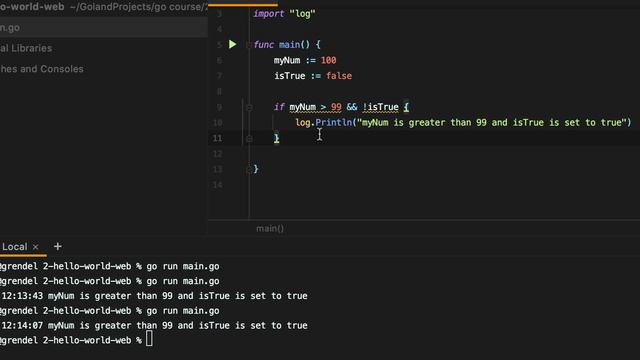The height and width of the screenshot is (360, 640).
Task: Collapse the if block fold marker on line 9
Action: click(249, 107)
